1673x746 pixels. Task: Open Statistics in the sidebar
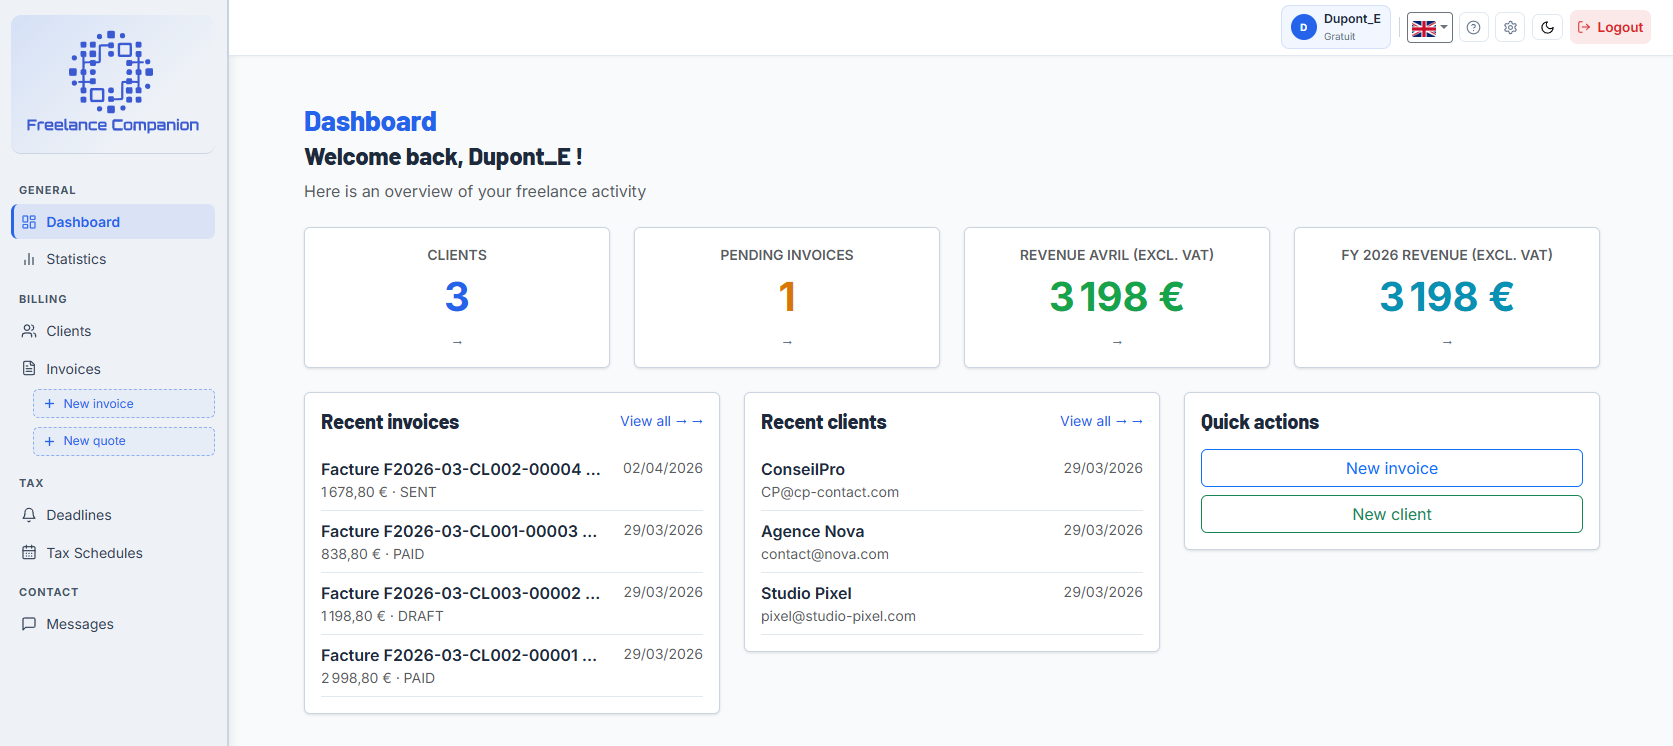(x=113, y=259)
